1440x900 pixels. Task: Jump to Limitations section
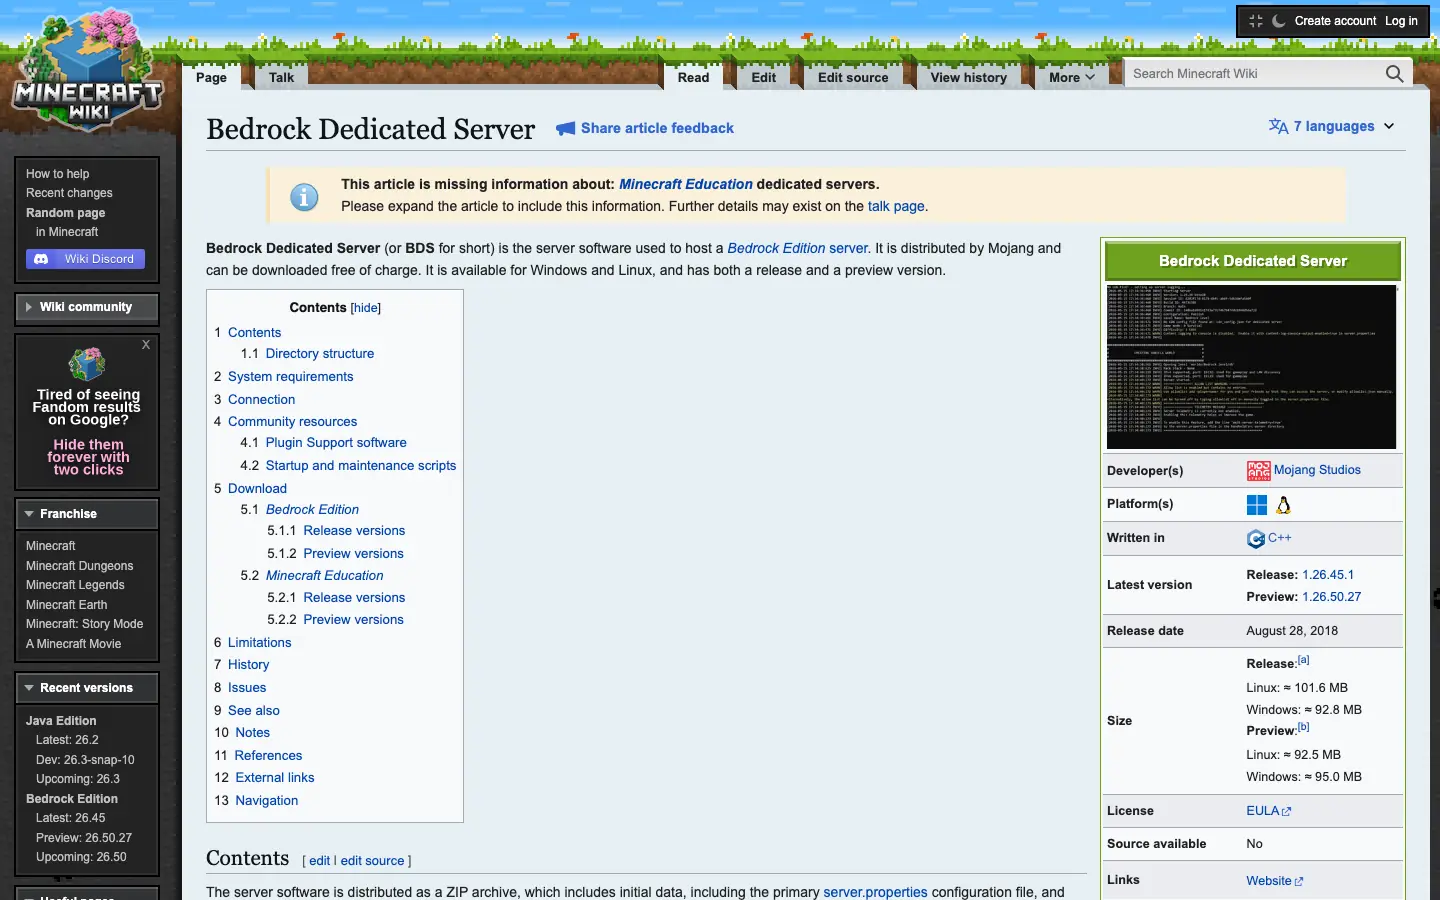(259, 643)
